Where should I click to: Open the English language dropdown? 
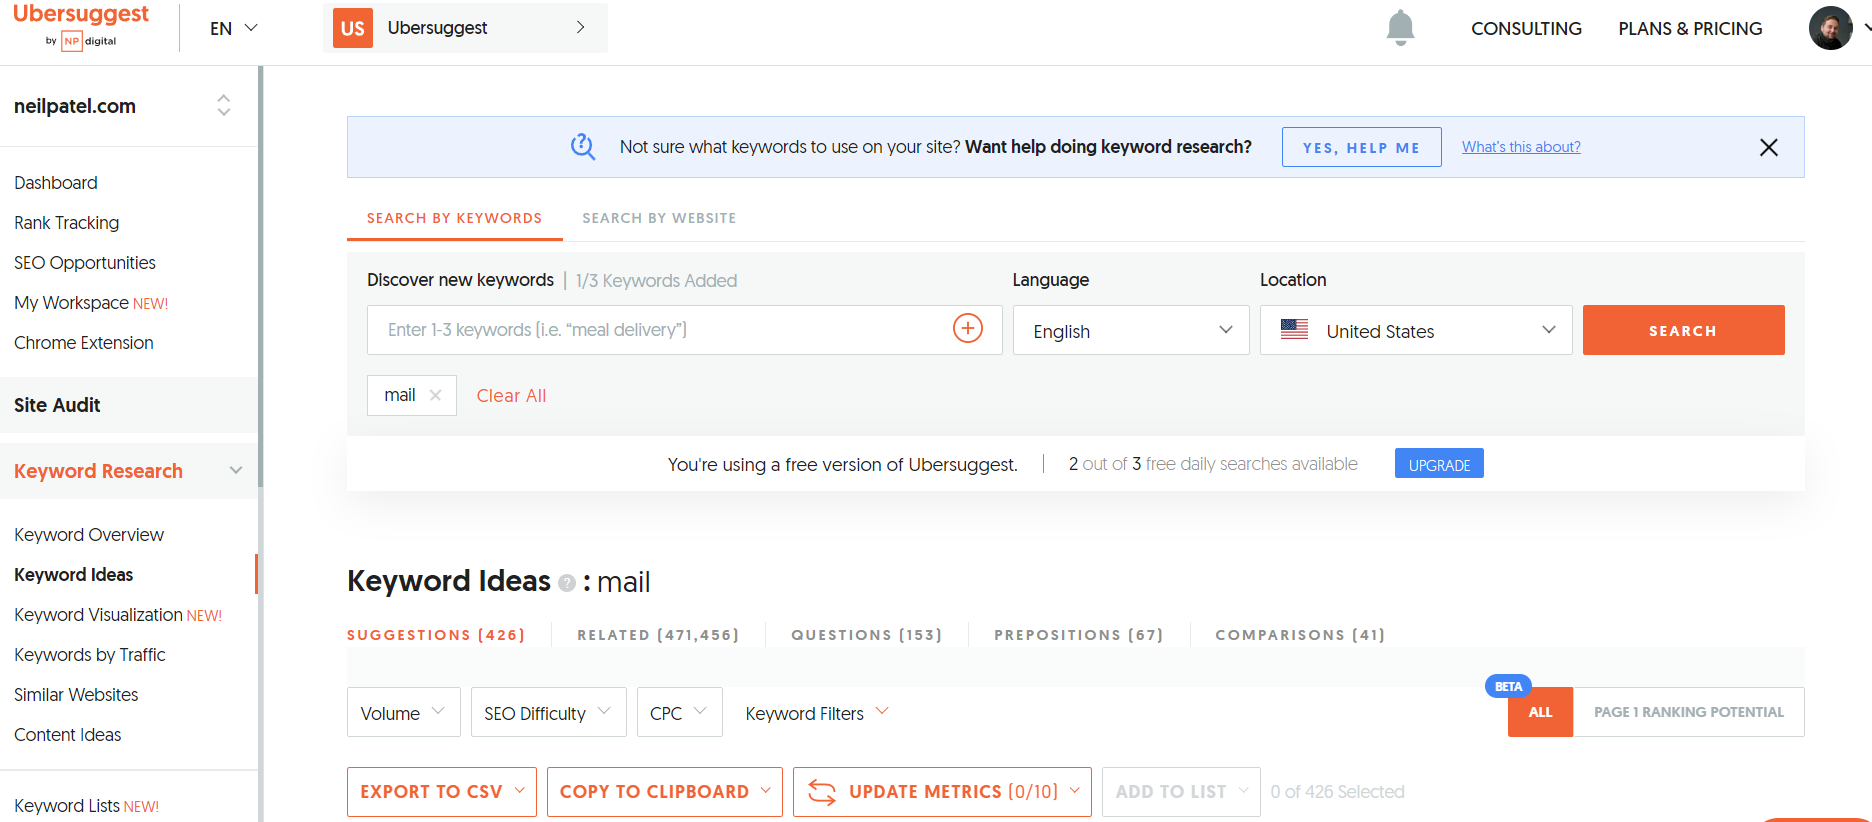(1131, 330)
